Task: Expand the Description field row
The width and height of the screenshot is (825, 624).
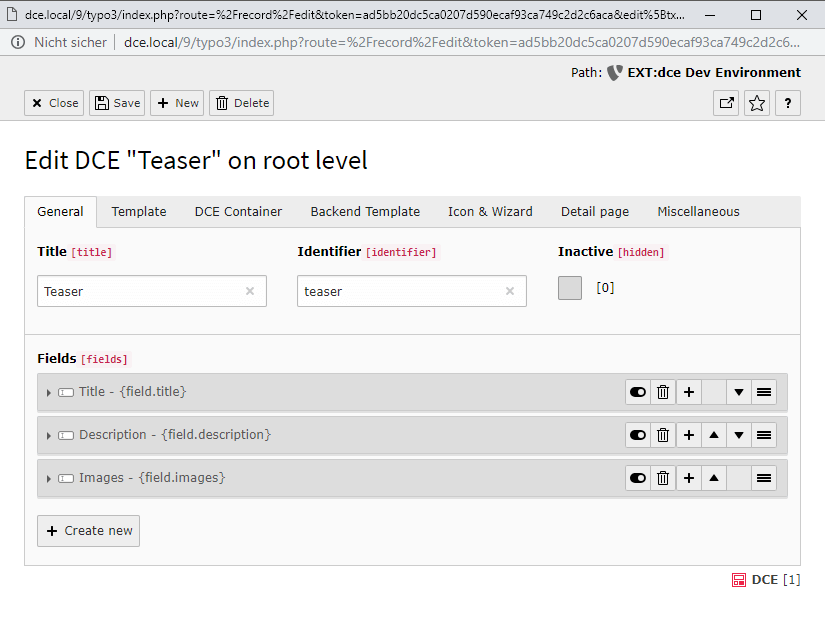Action: coord(49,436)
